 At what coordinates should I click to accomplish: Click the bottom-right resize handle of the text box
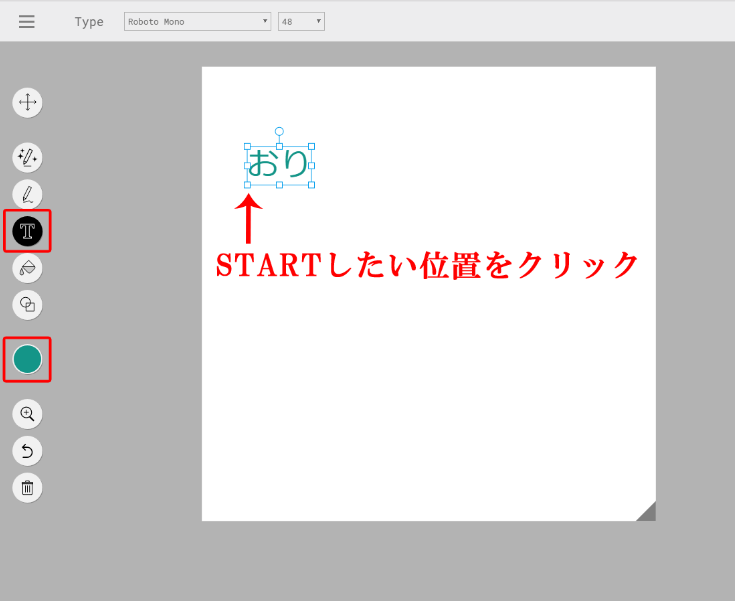tap(311, 185)
